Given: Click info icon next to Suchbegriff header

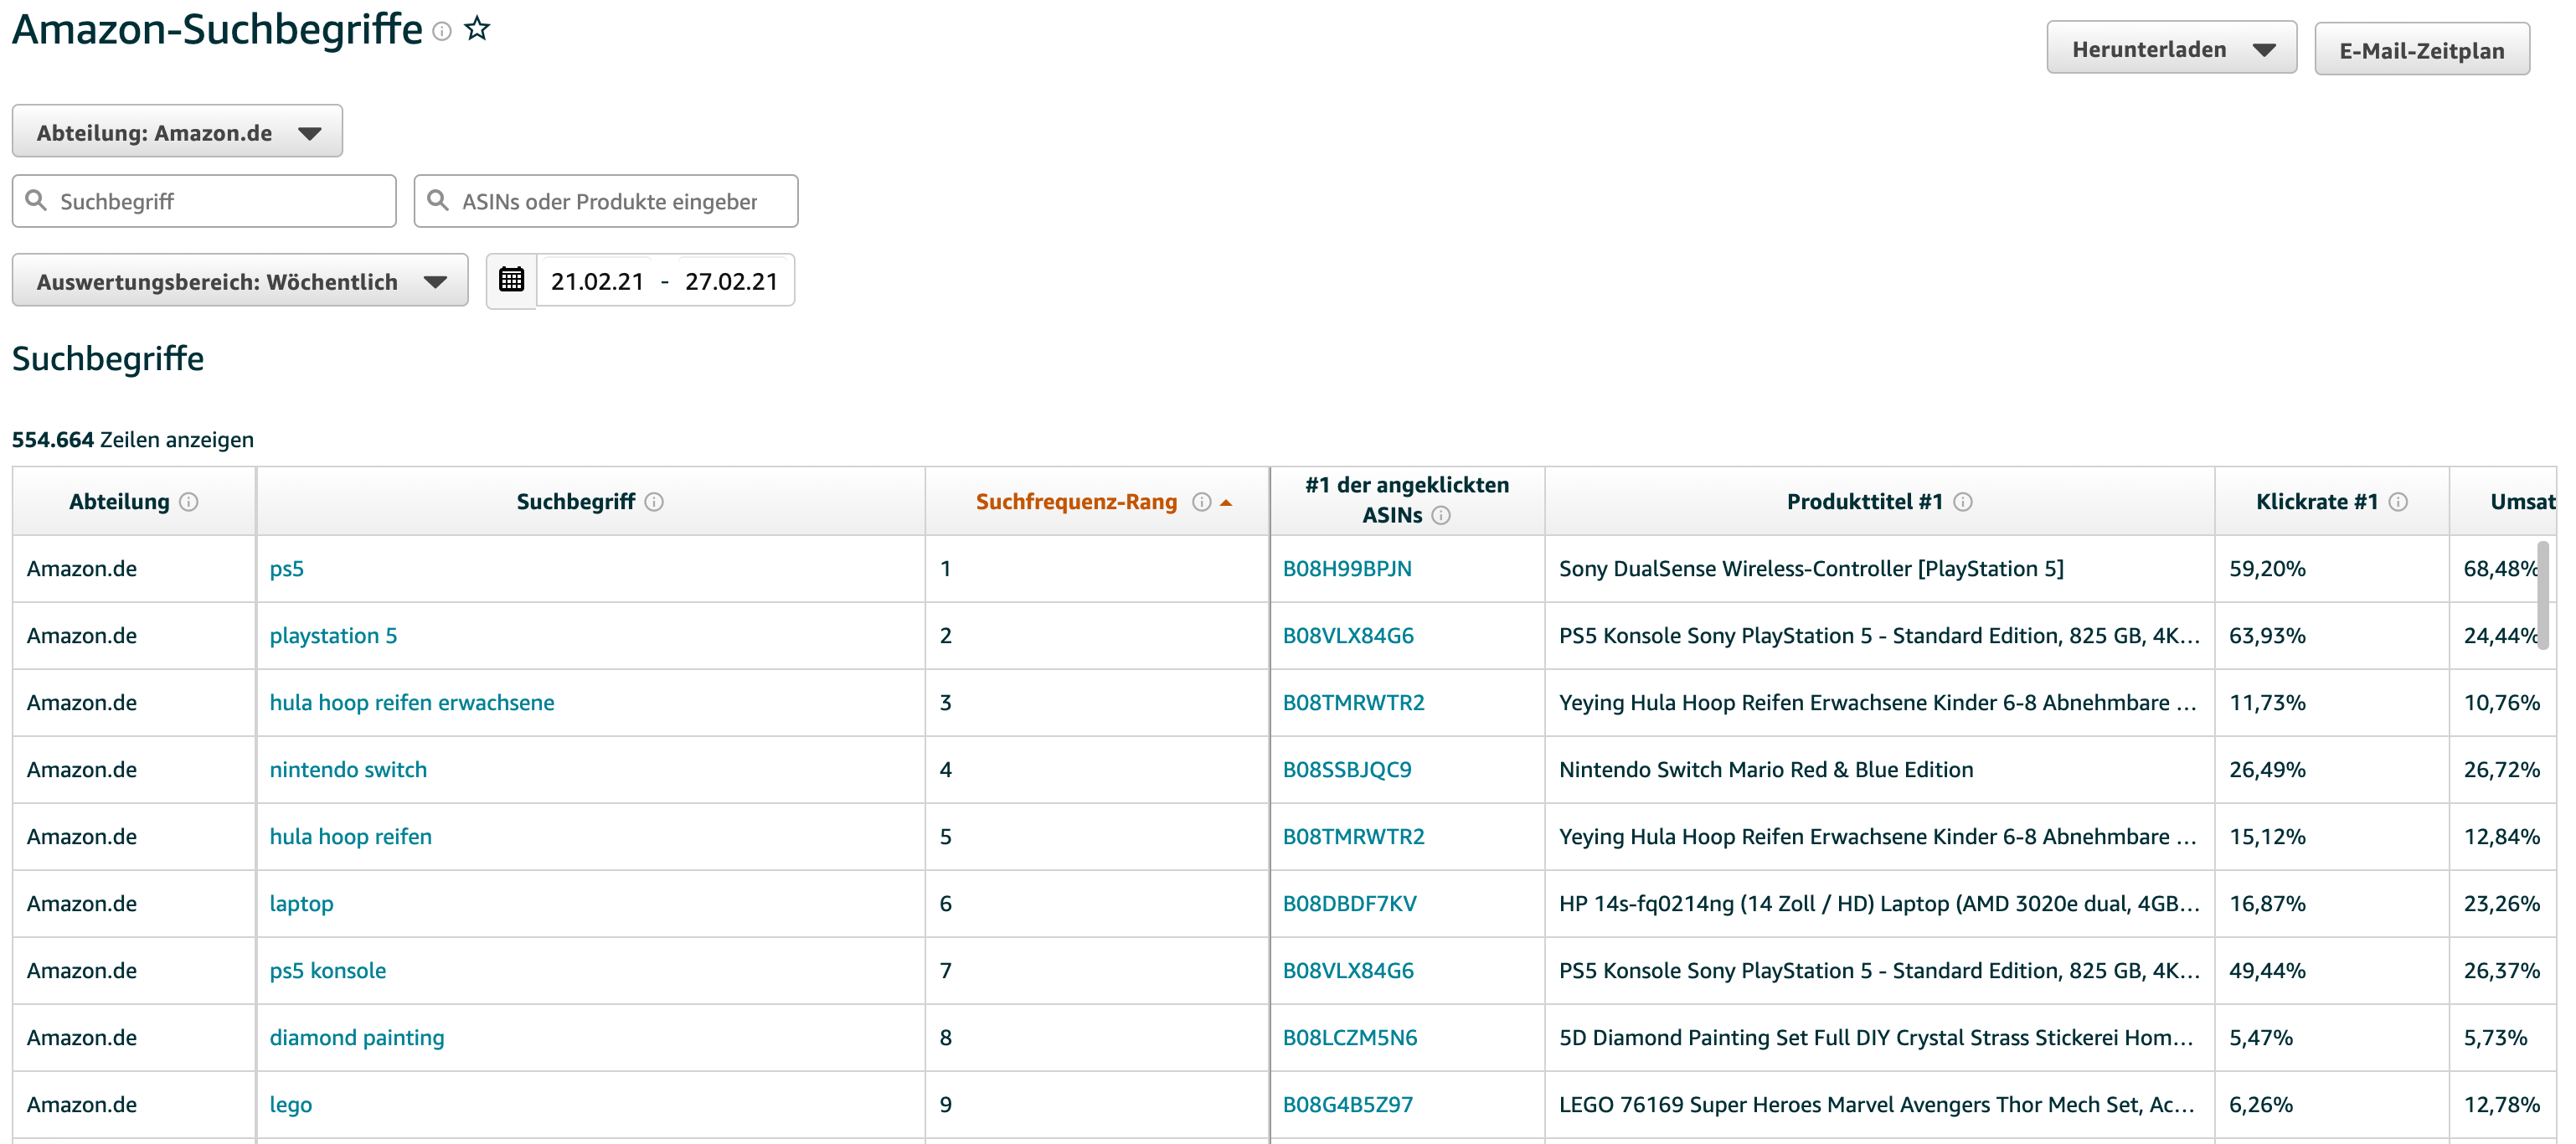Looking at the screenshot, I should point(654,502).
